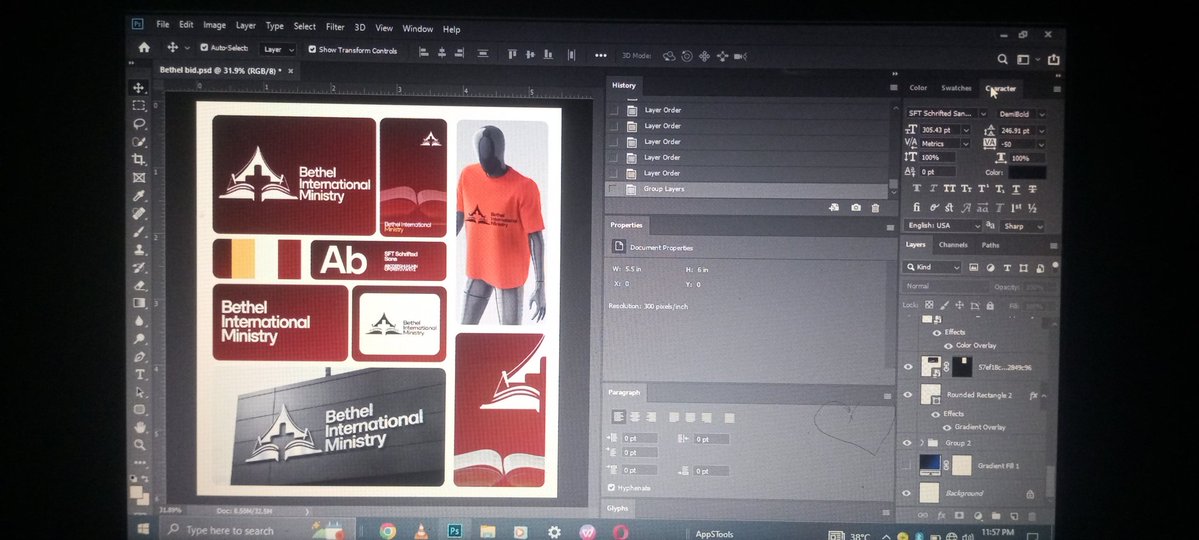Select the Crop tool

coord(138,159)
